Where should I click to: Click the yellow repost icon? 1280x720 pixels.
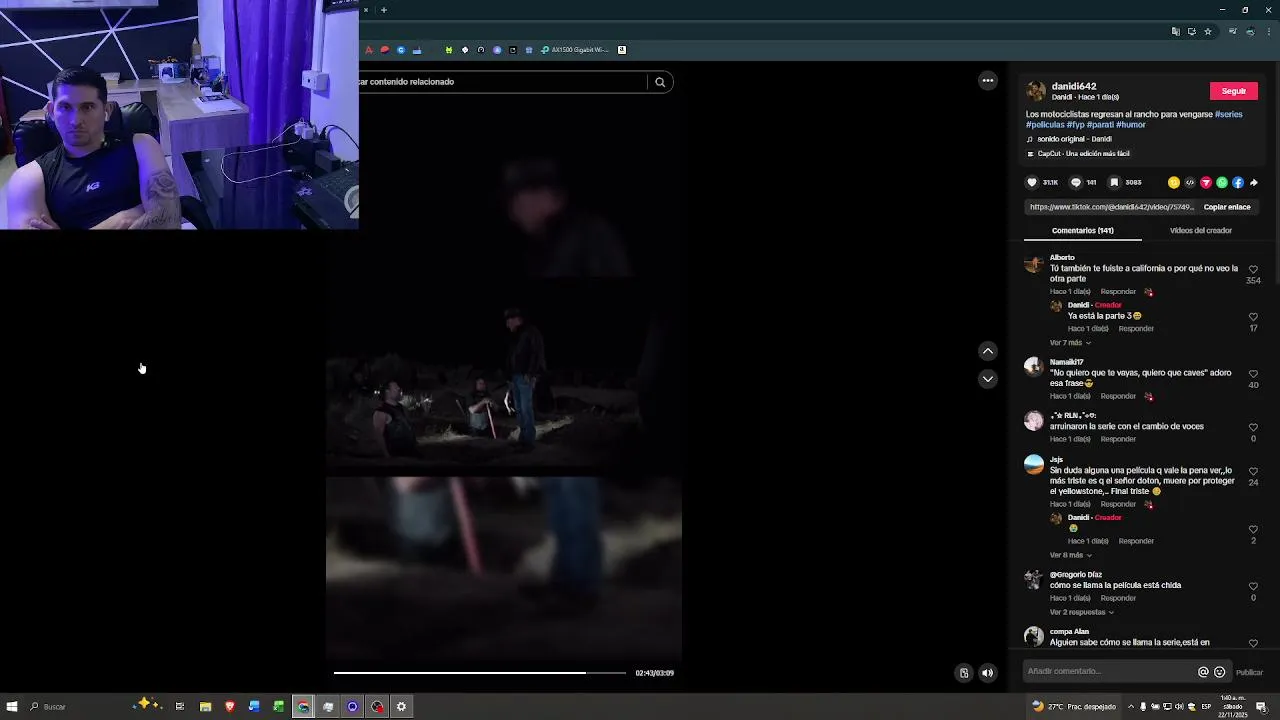coord(1174,183)
